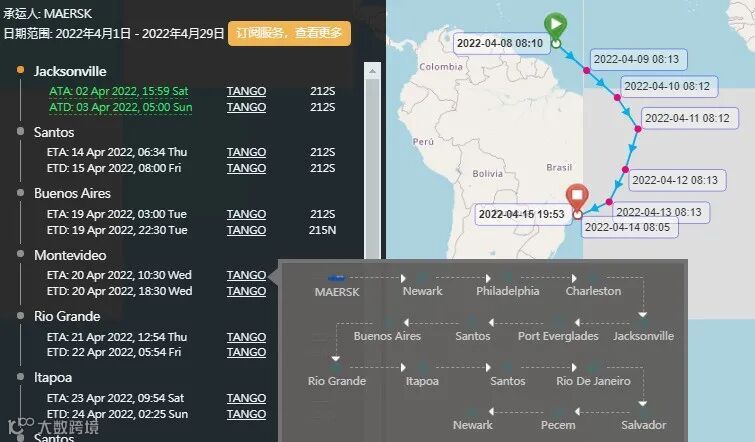Click the 2022-04-12 08:13 map label

click(675, 180)
